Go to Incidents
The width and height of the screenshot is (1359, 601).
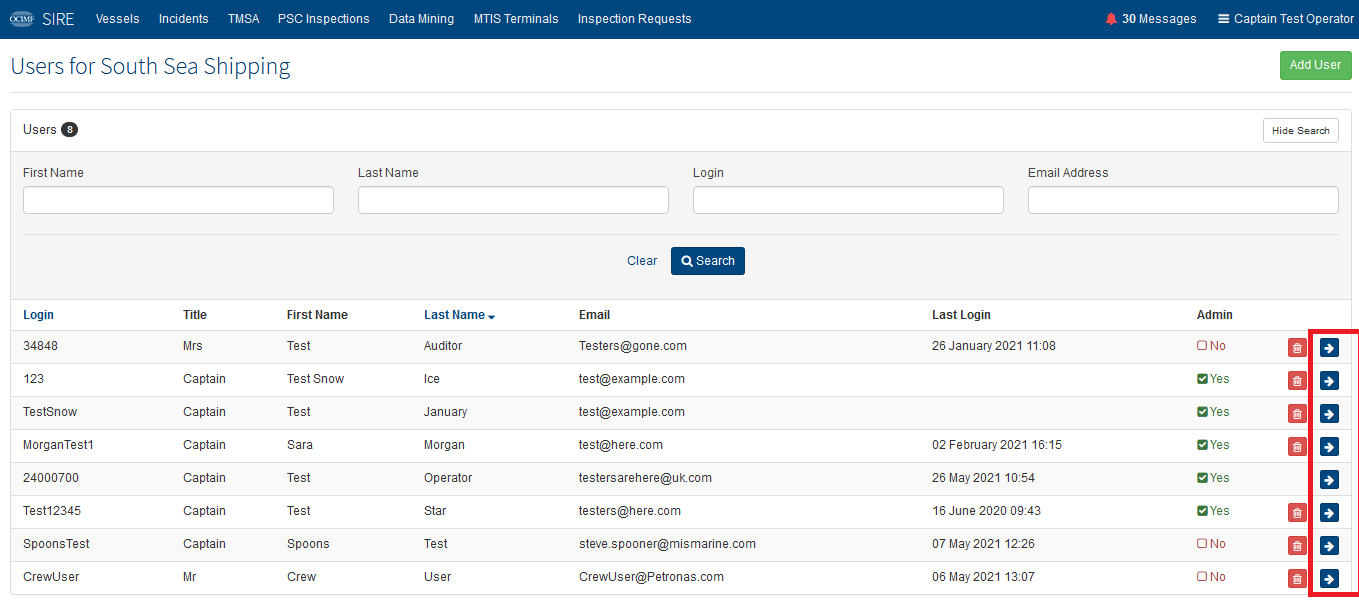coord(184,19)
